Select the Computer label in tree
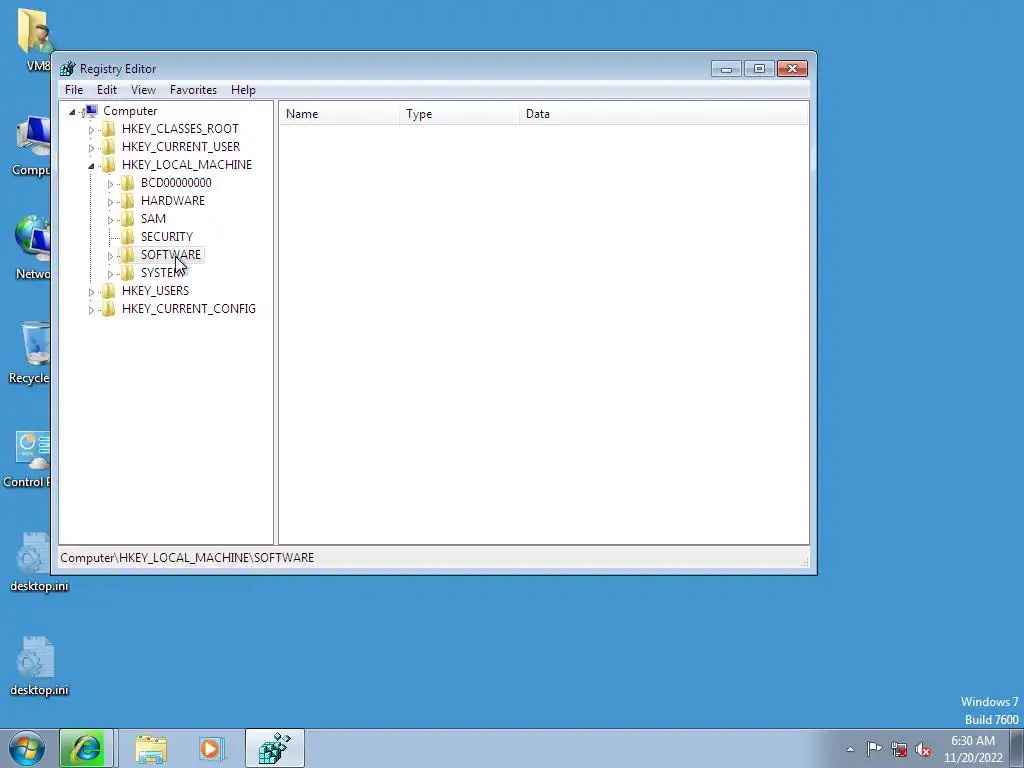The height and width of the screenshot is (768, 1024). [x=130, y=111]
